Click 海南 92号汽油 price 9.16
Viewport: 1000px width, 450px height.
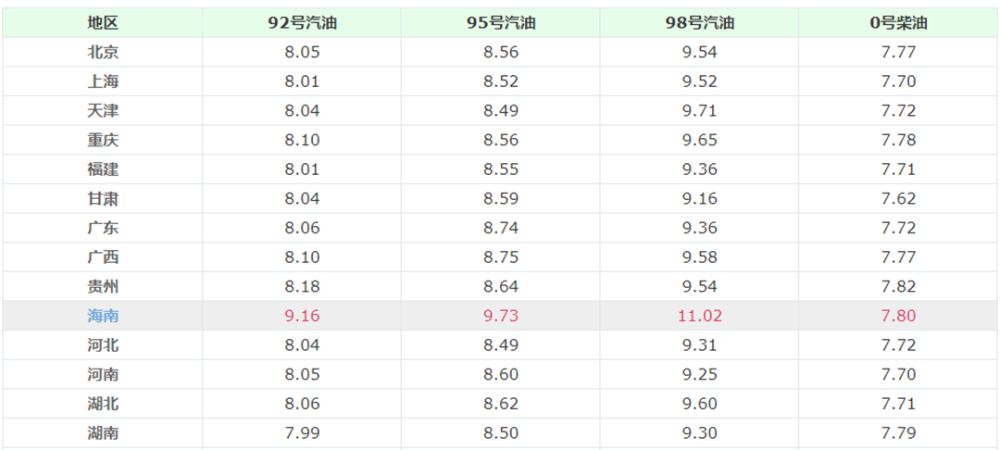pos(302,316)
